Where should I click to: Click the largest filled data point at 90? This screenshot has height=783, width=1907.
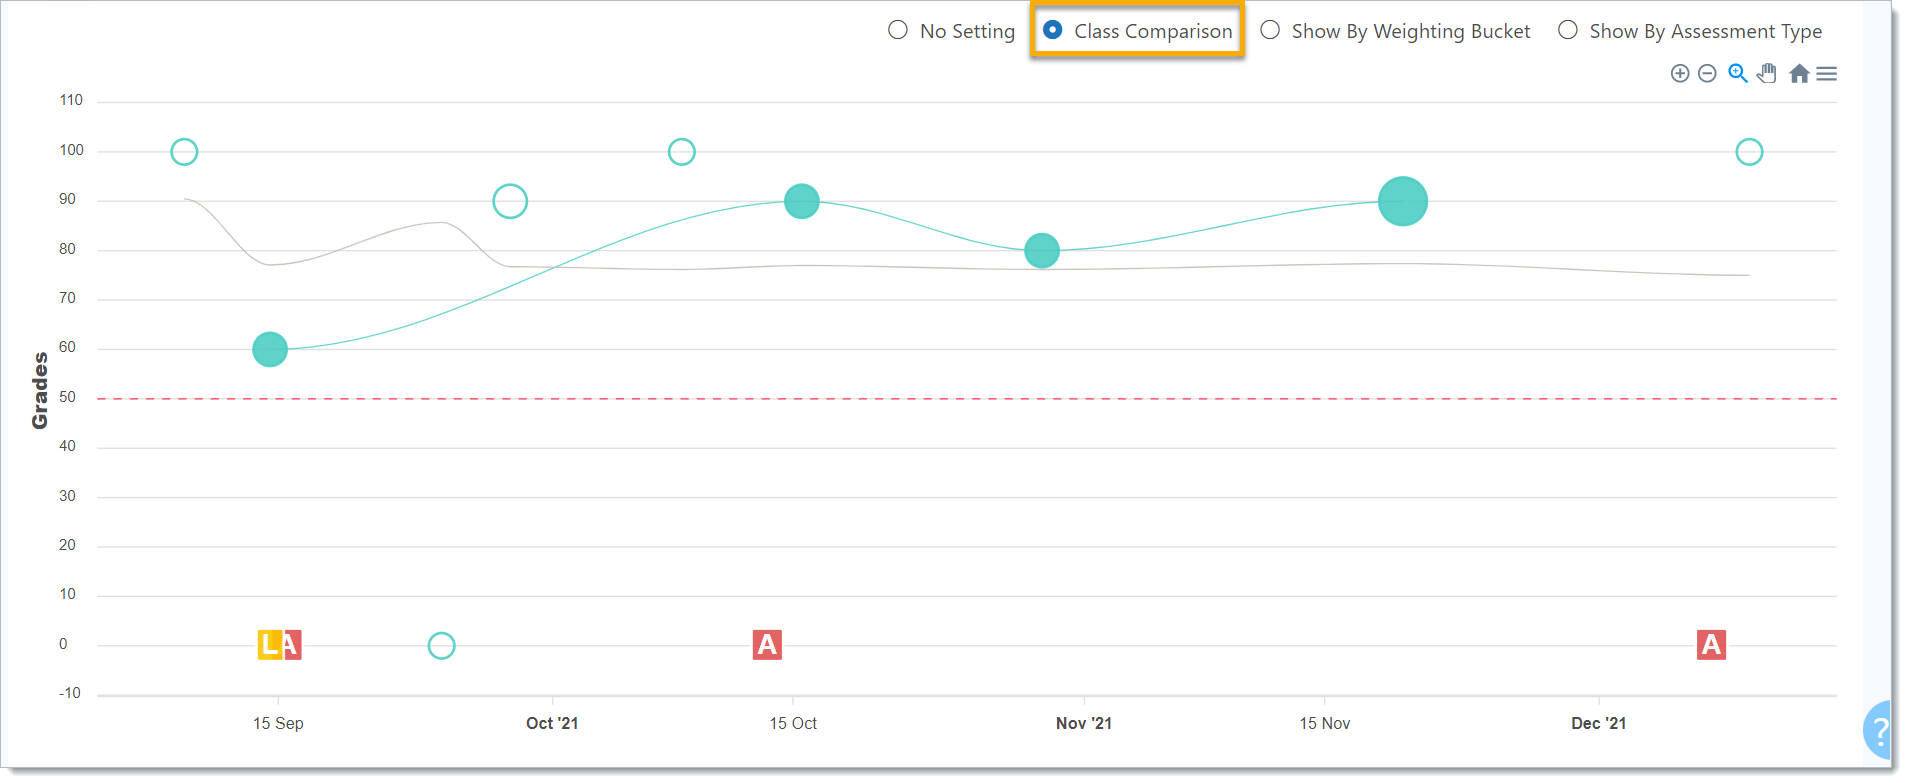click(1402, 201)
